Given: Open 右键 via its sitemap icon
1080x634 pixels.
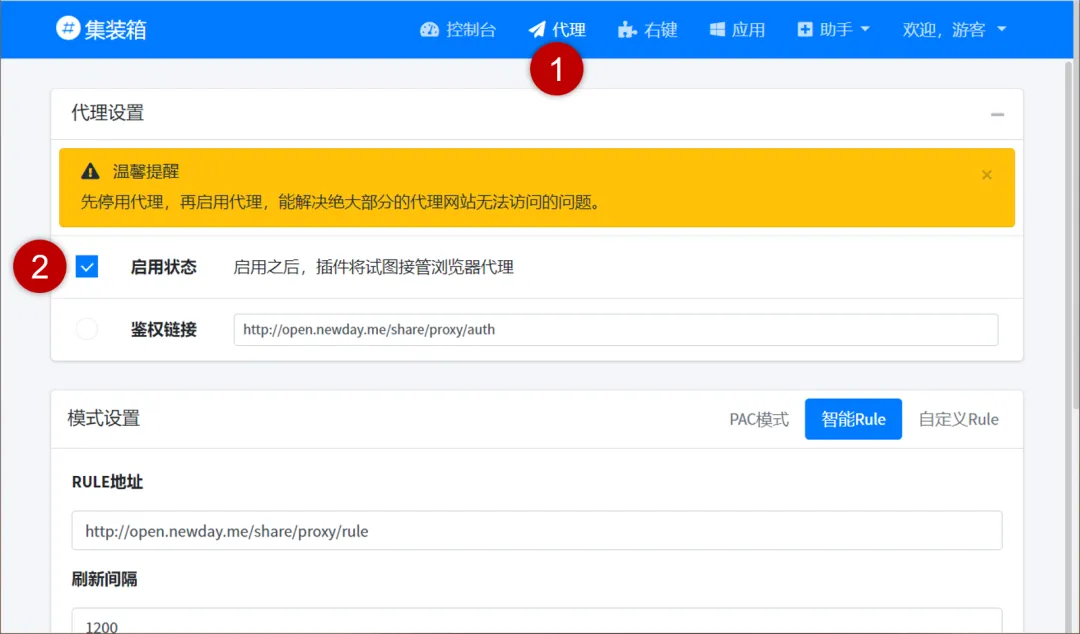Looking at the screenshot, I should (625, 30).
